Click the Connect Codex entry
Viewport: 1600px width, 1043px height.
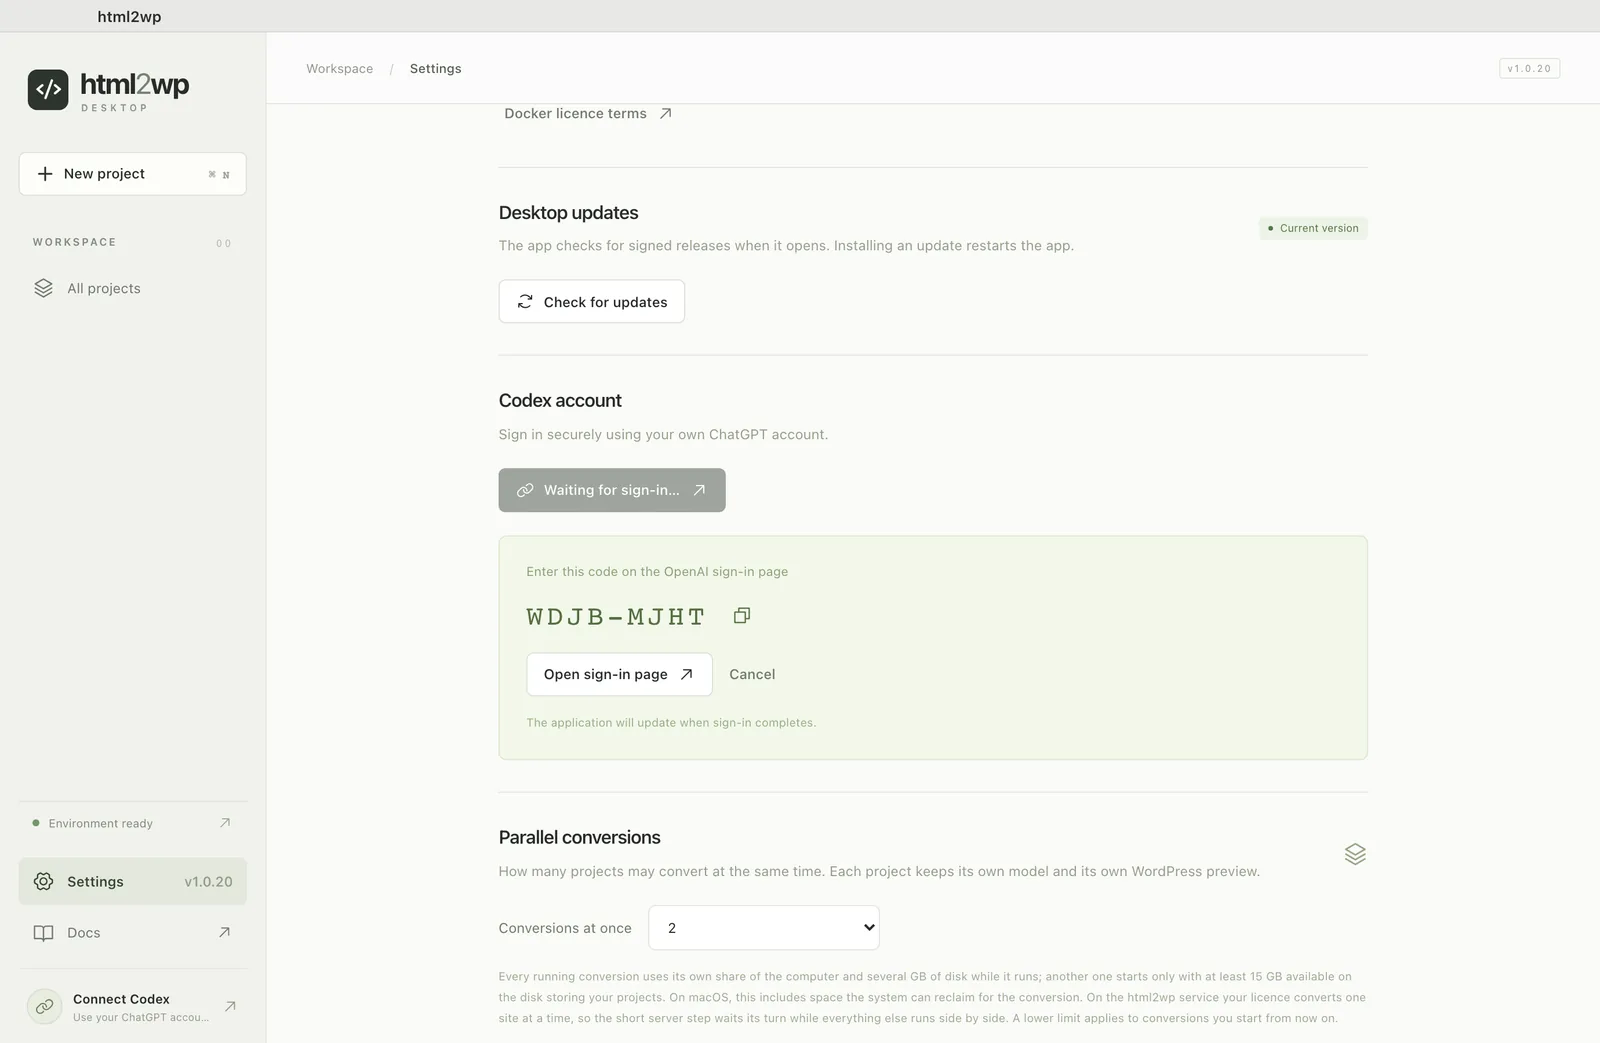point(133,1007)
